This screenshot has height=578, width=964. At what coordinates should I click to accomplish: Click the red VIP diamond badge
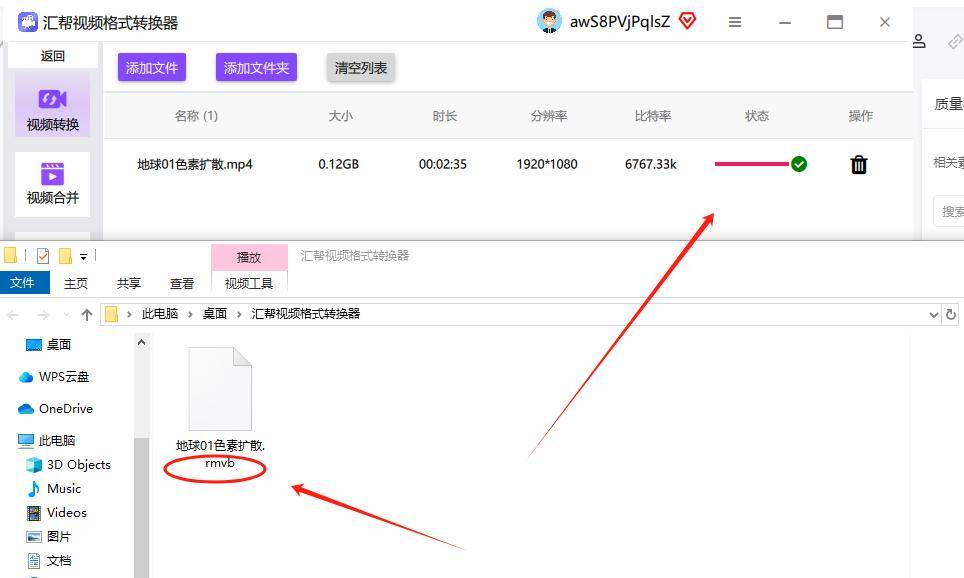(x=687, y=22)
